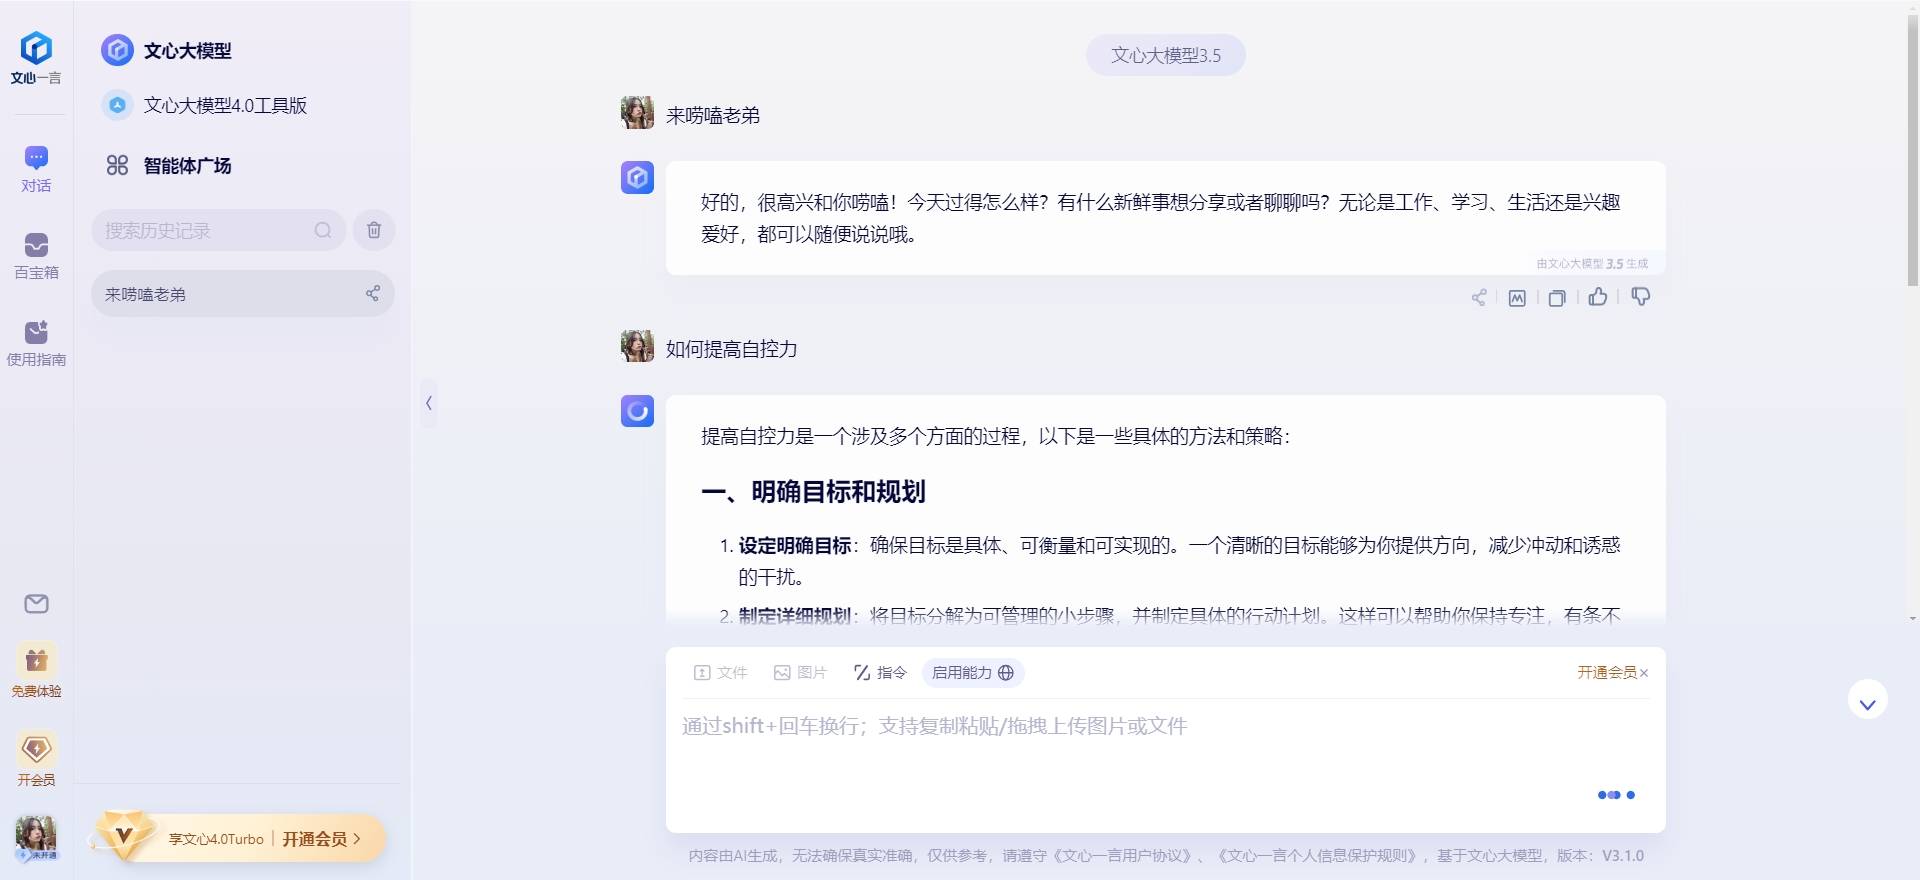
Task: Click the 如何提高自控力 user message
Action: (731, 349)
